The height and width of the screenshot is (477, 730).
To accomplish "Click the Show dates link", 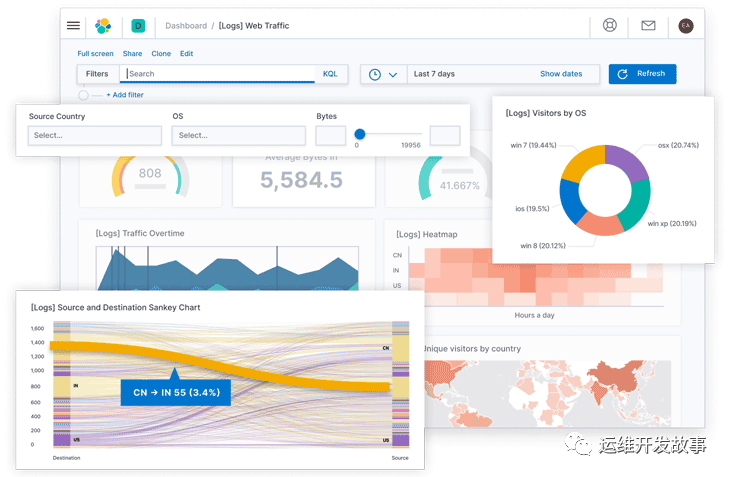I will tap(561, 74).
